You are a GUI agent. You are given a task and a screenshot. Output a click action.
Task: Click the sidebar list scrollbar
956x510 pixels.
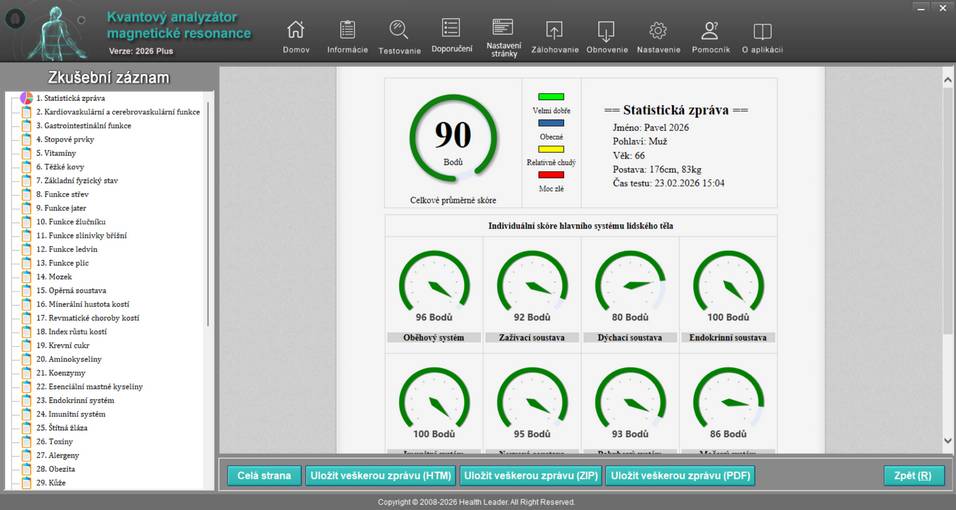209,214
